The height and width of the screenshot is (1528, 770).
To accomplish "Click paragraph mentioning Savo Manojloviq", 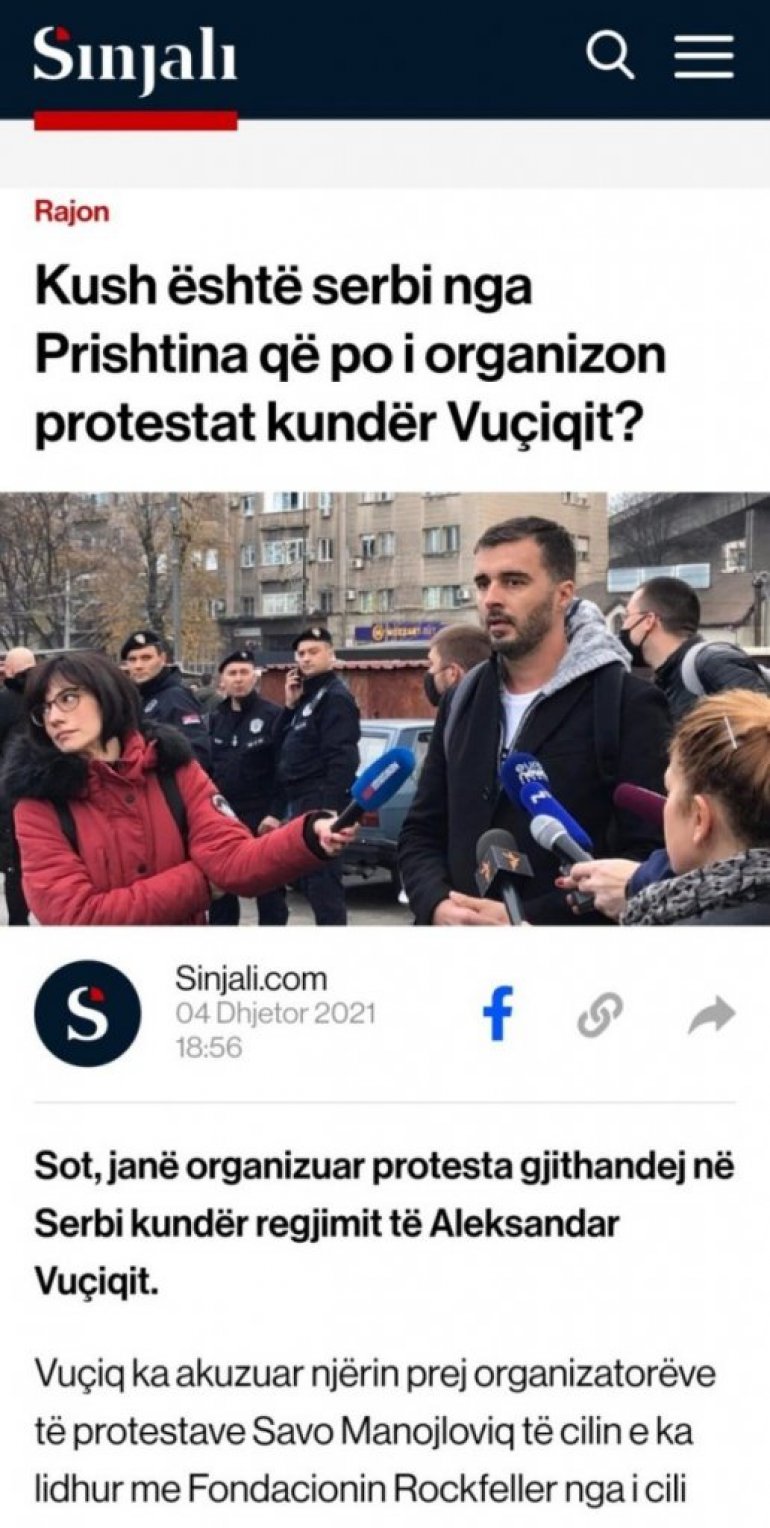I will click(376, 1432).
